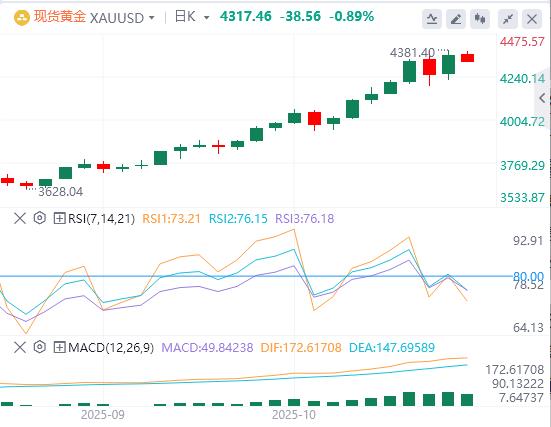Click the MACD axis value 7.64737

click(x=521, y=398)
